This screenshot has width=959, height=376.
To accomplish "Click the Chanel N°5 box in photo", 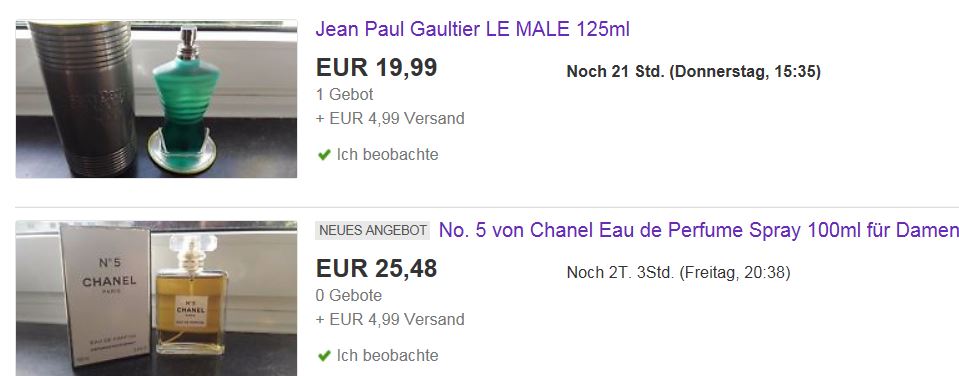I will [x=105, y=293].
